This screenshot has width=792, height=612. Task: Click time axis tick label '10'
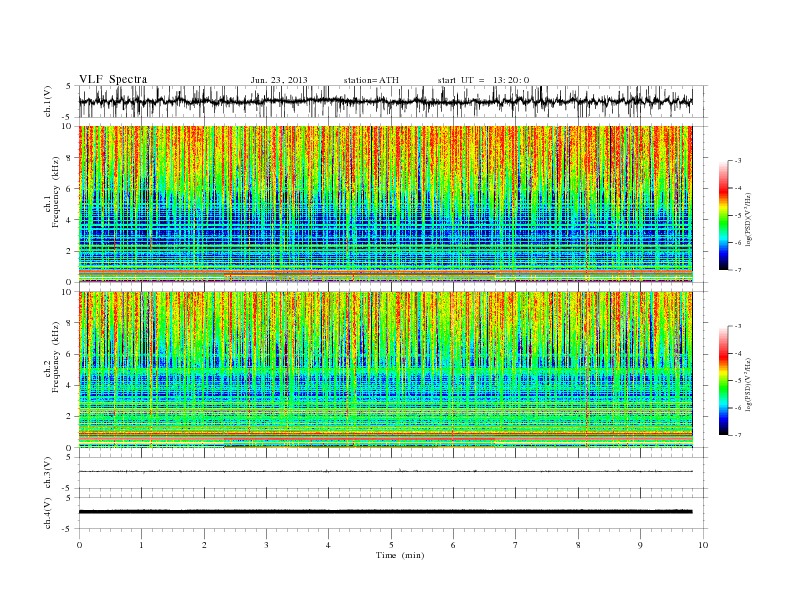click(x=703, y=545)
